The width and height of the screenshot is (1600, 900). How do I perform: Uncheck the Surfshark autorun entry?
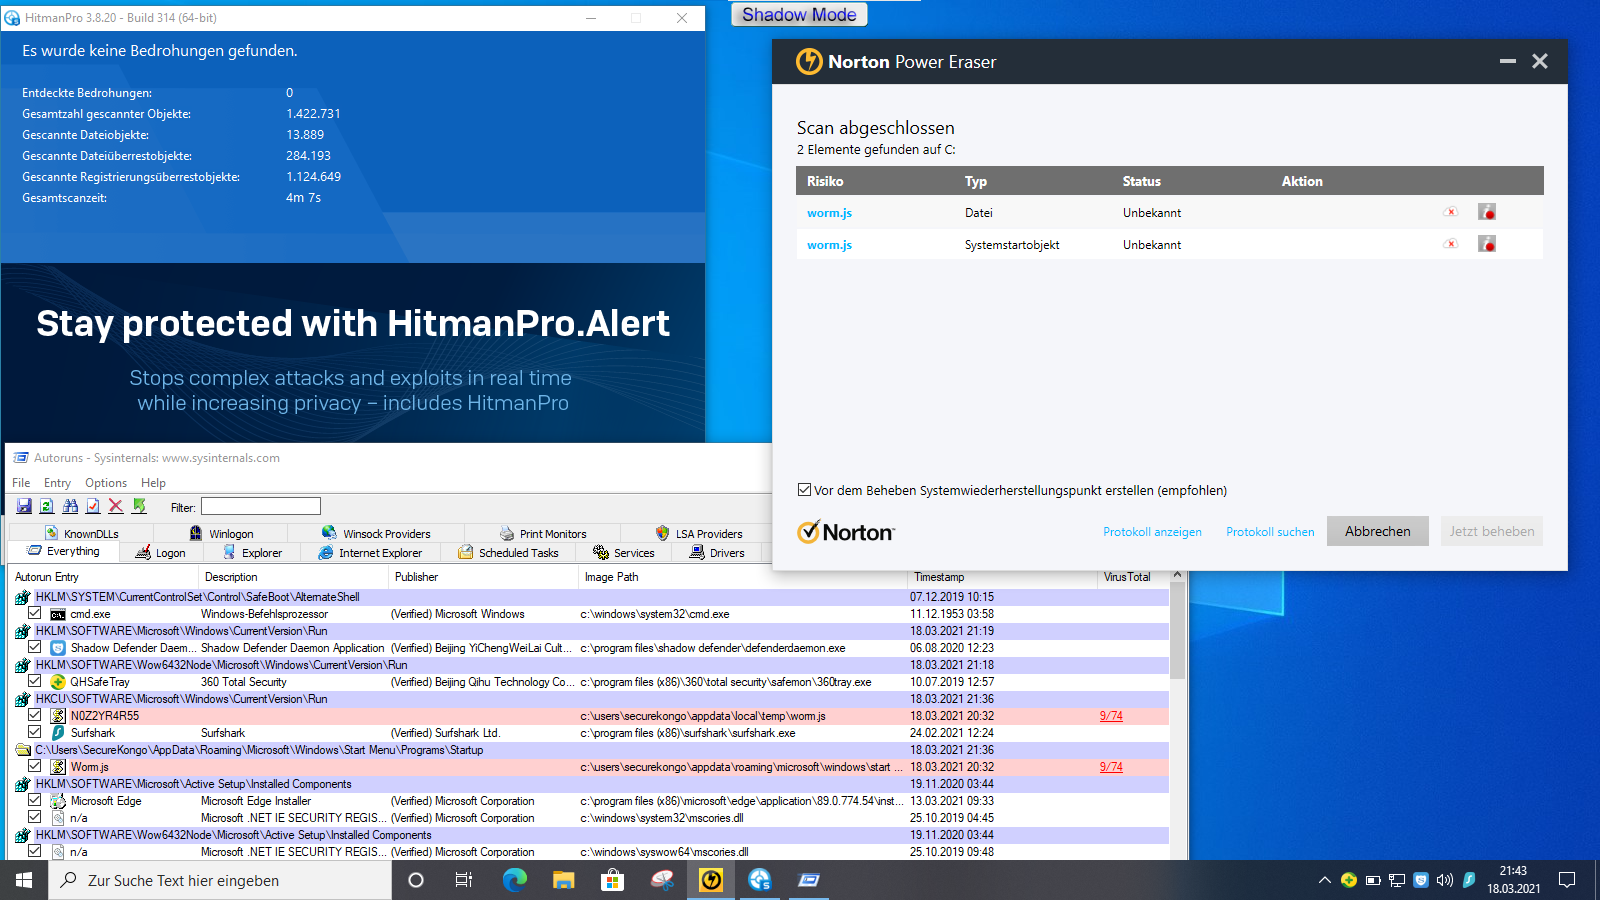click(35, 732)
